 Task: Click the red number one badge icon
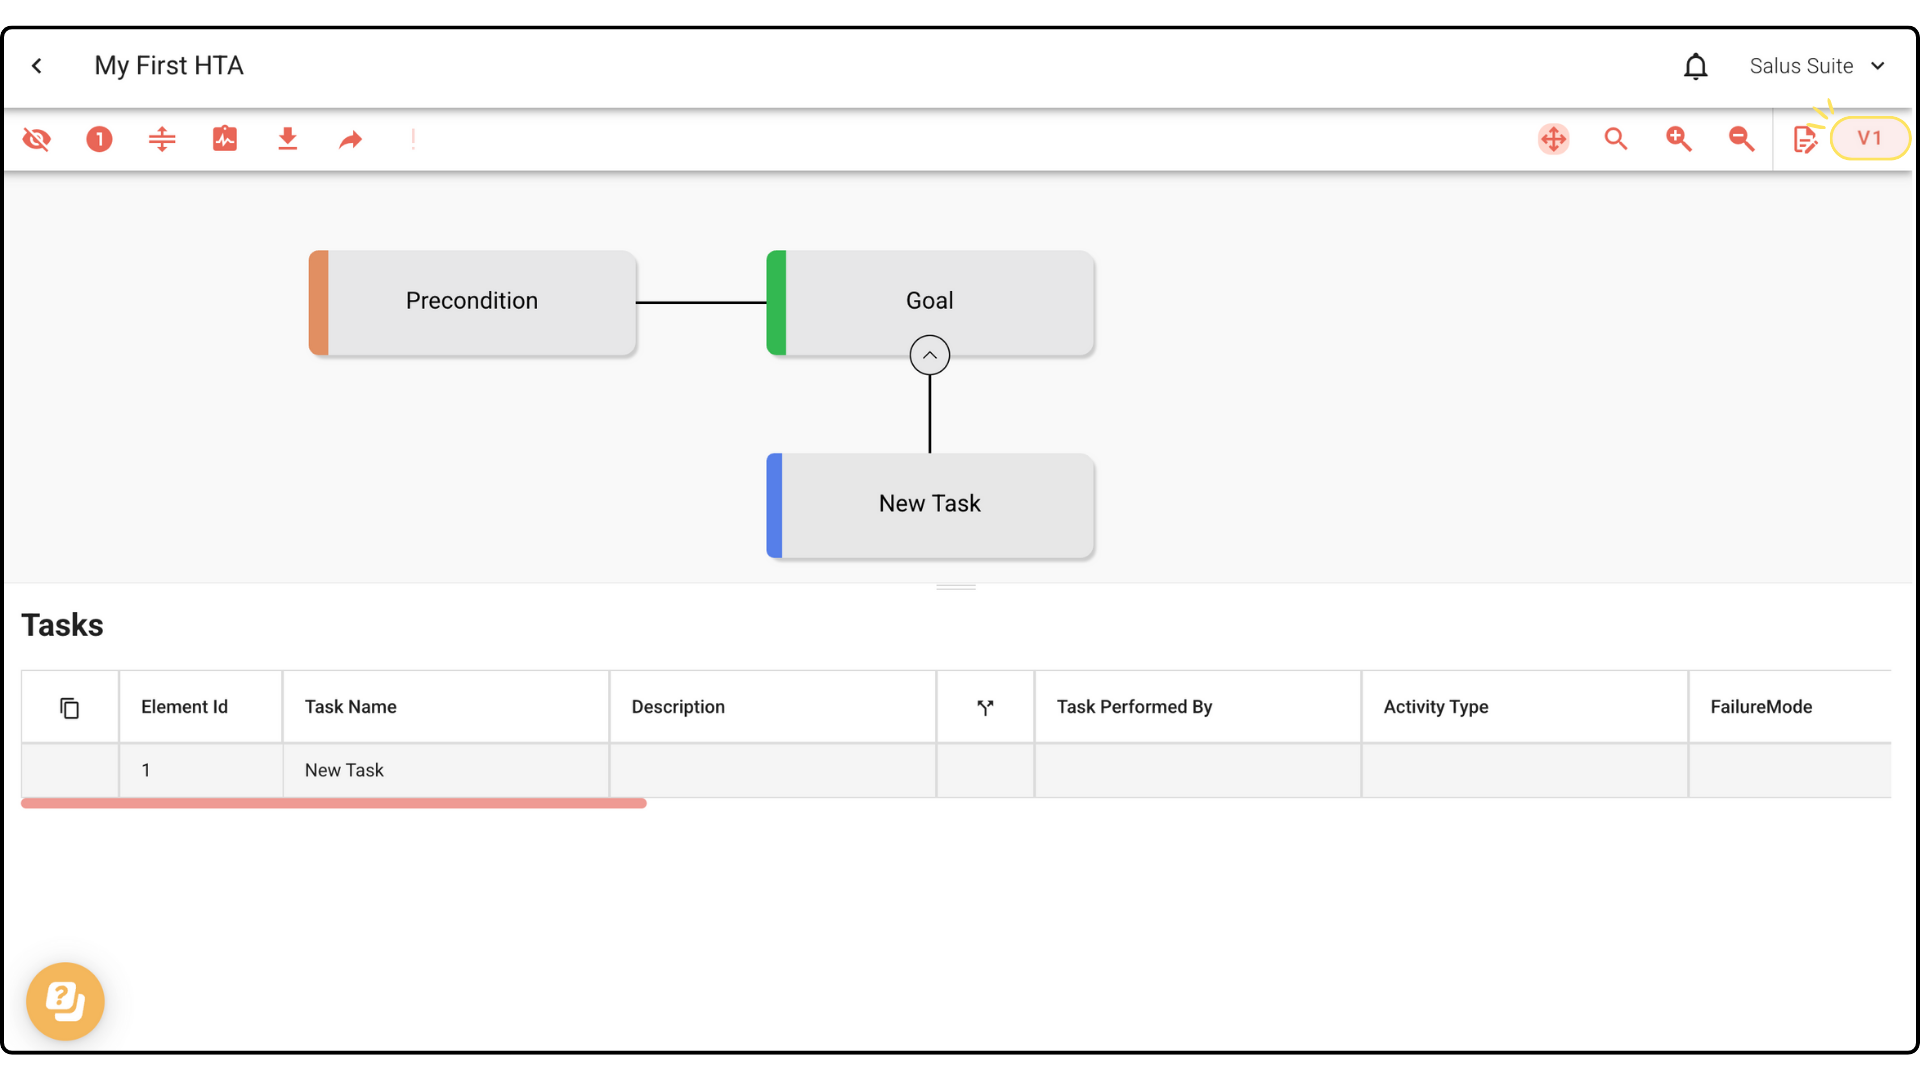pyautogui.click(x=99, y=139)
